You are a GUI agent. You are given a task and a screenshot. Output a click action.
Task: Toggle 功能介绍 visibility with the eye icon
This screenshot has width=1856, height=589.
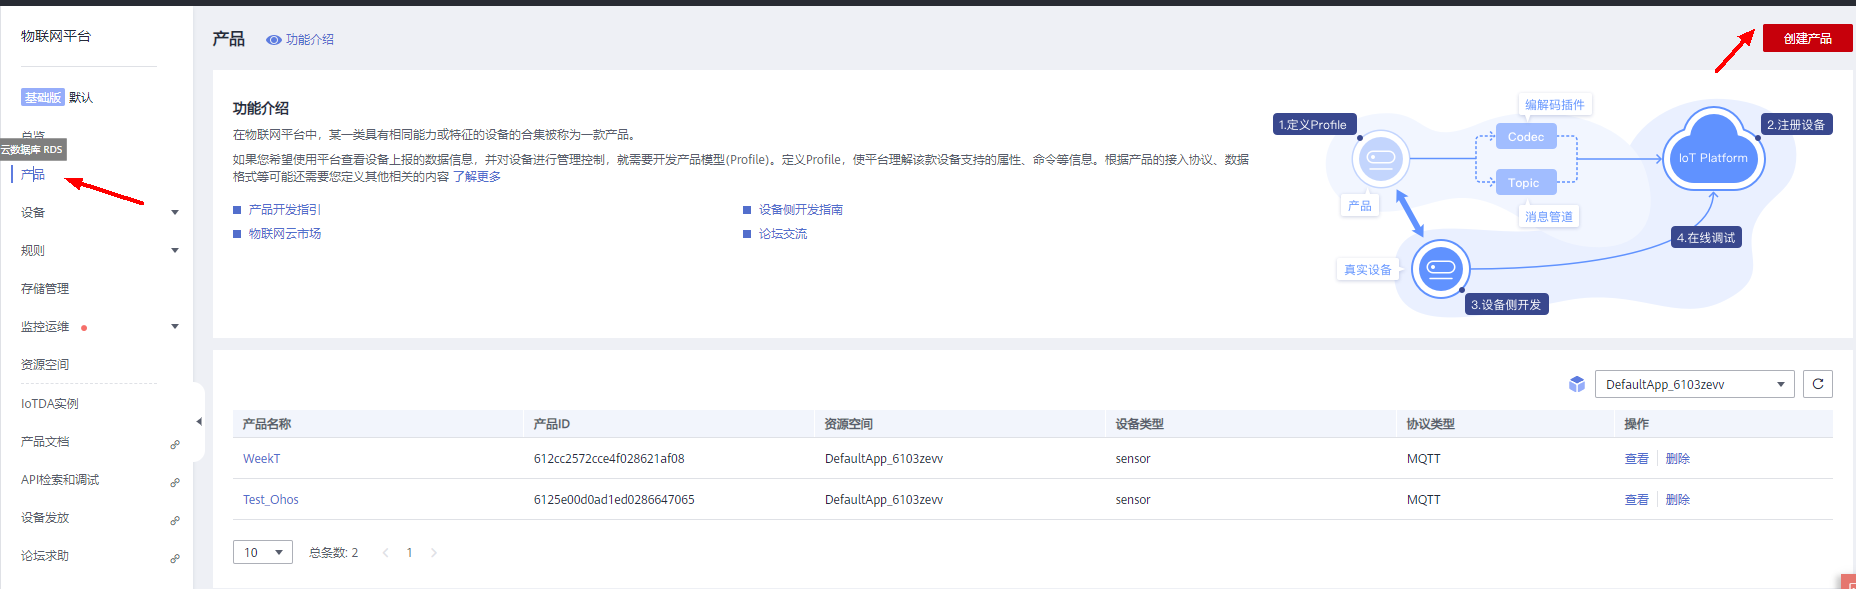pyautogui.click(x=273, y=40)
